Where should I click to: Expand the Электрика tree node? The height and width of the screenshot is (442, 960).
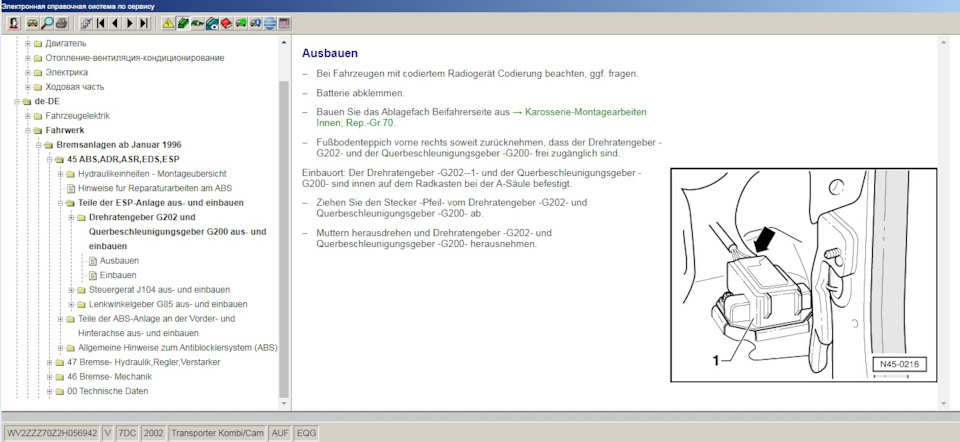coord(28,72)
